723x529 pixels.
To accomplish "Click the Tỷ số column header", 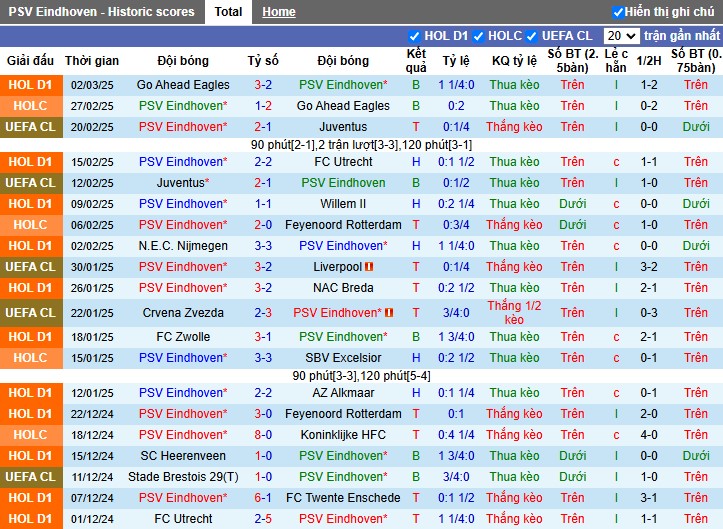I will click(263, 60).
